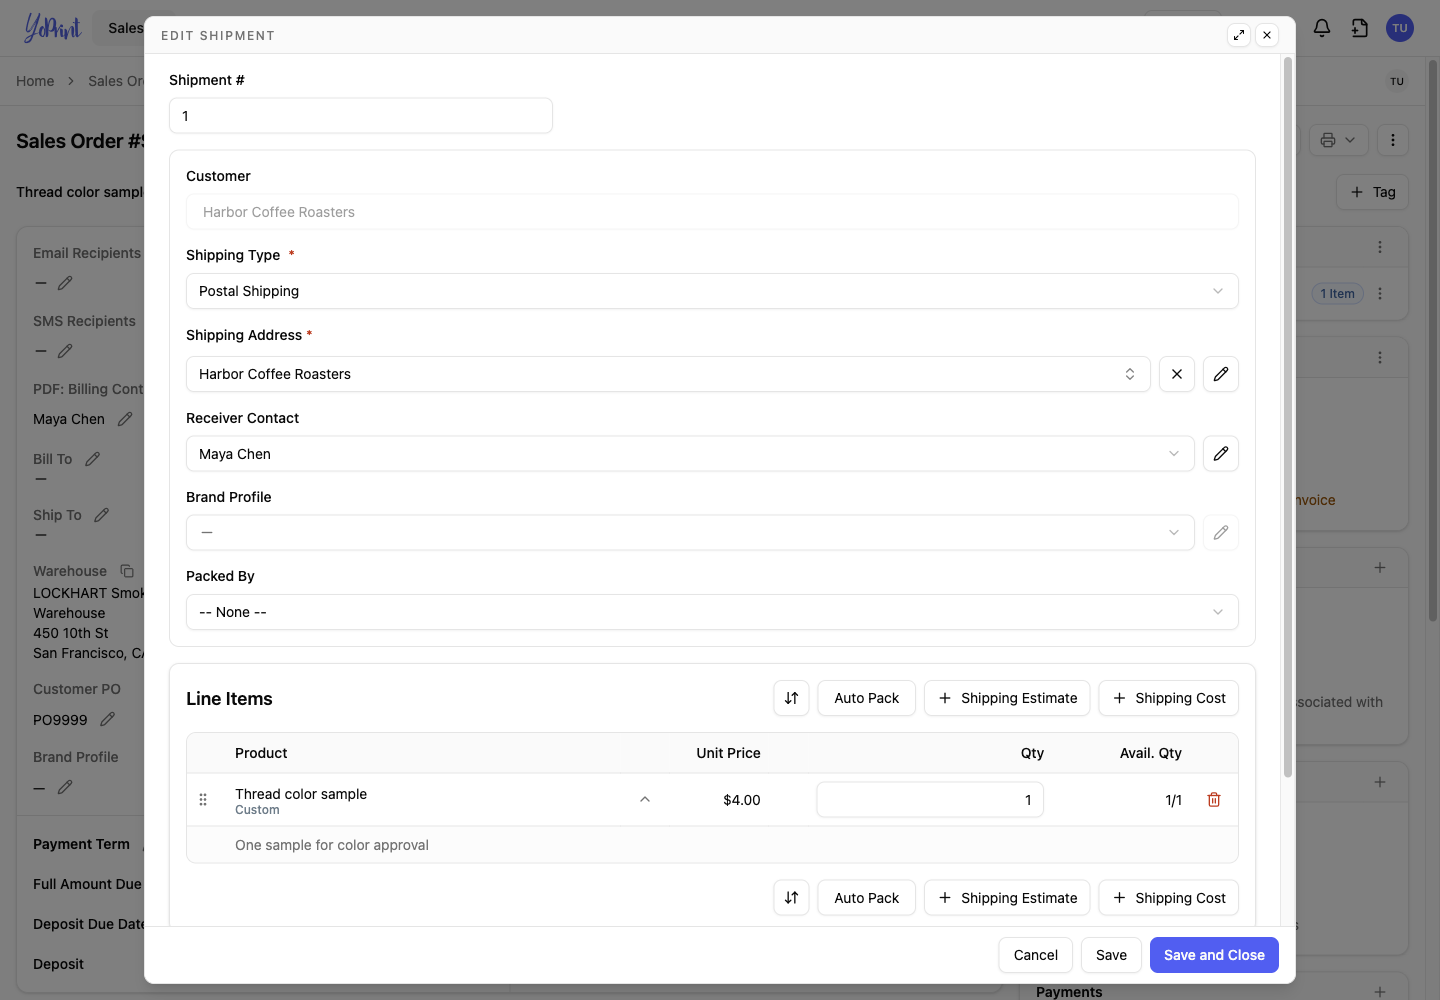Edit the Bill To address

93,459
